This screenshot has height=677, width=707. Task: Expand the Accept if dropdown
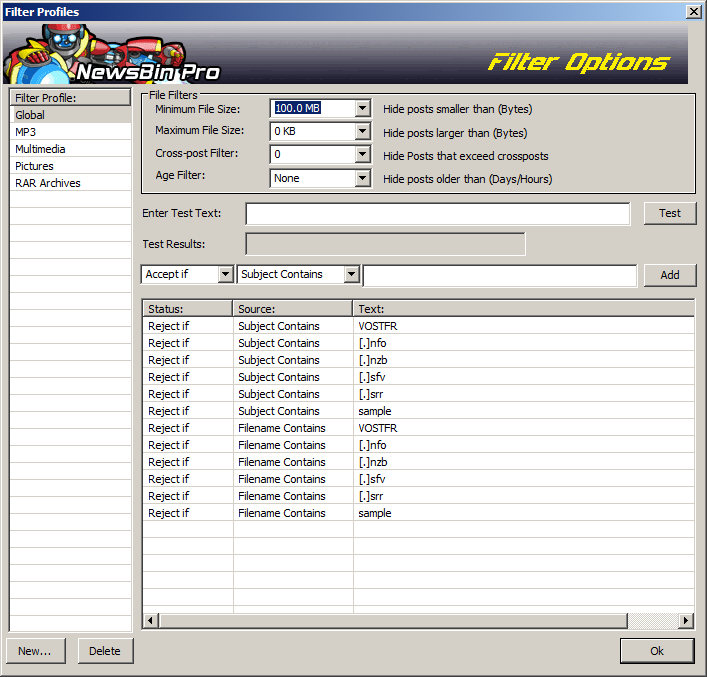point(225,274)
